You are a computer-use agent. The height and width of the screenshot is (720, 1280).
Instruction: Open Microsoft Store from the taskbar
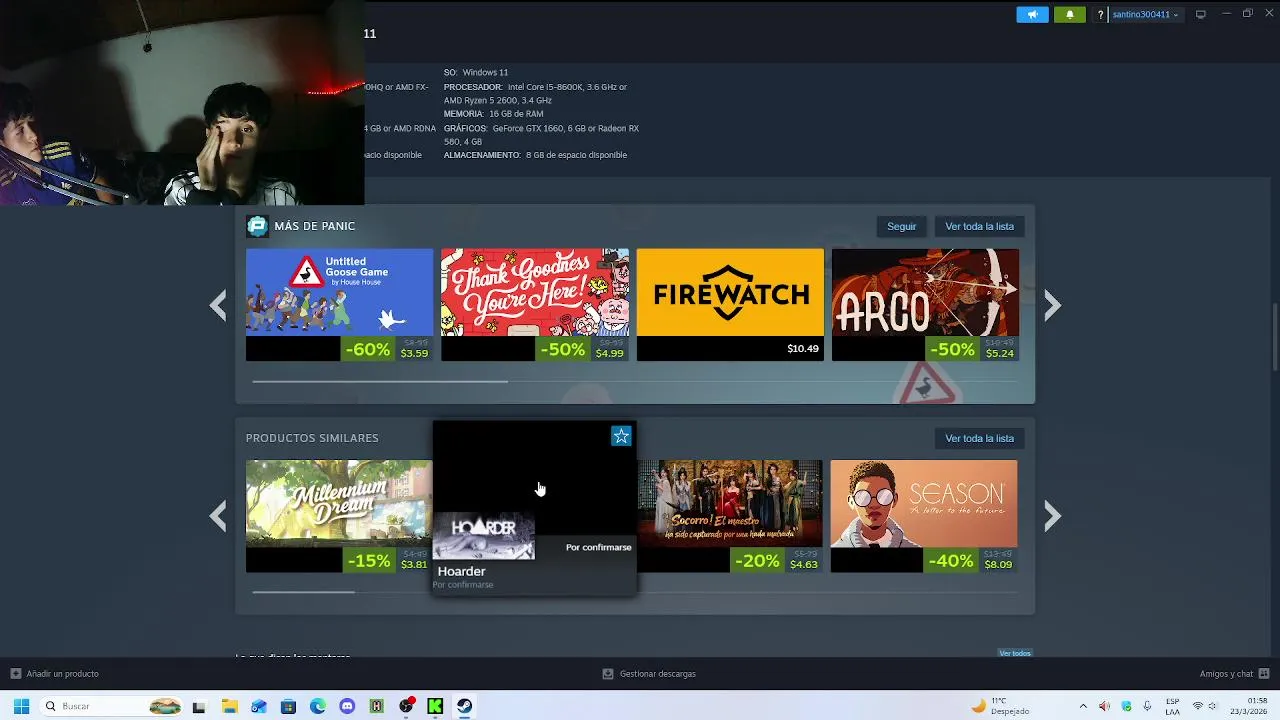coord(288,706)
